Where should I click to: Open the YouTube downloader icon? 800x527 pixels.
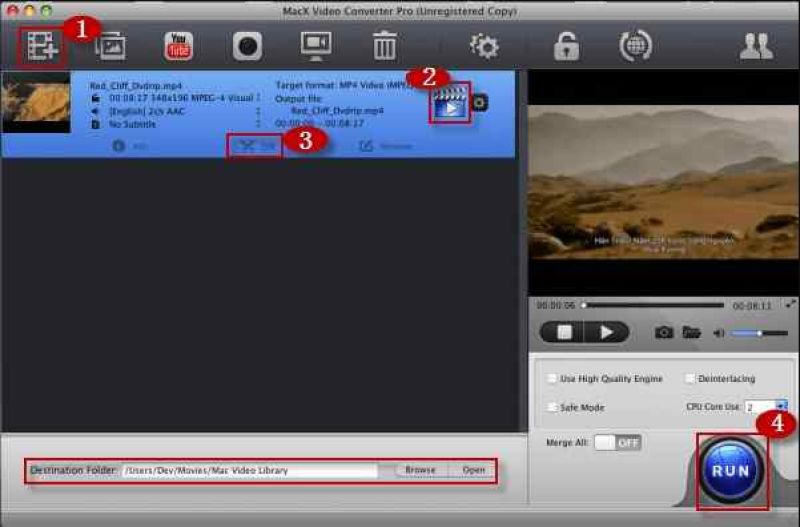point(179,46)
